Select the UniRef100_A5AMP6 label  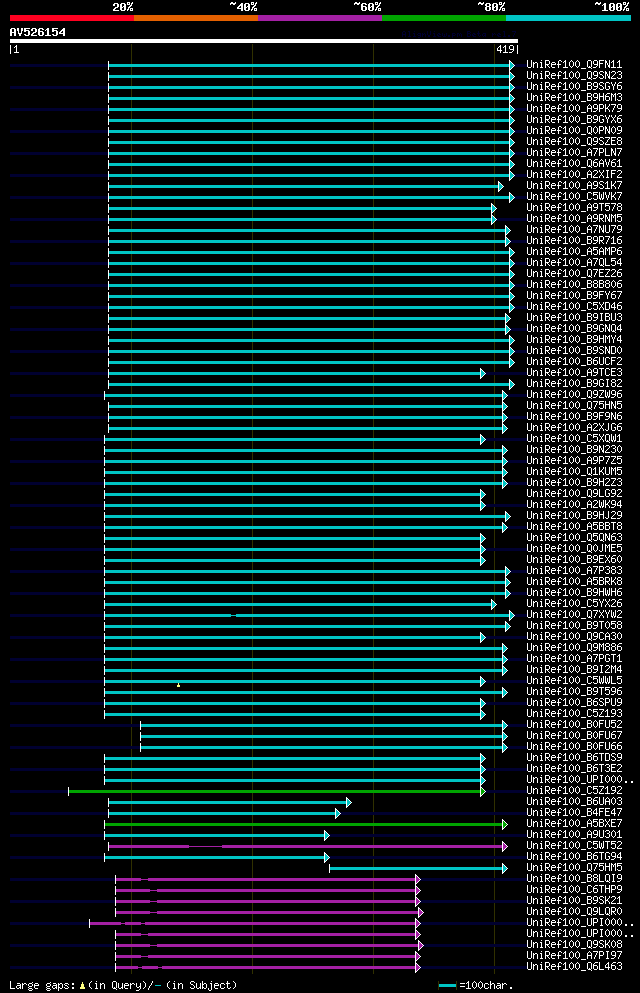click(574, 251)
